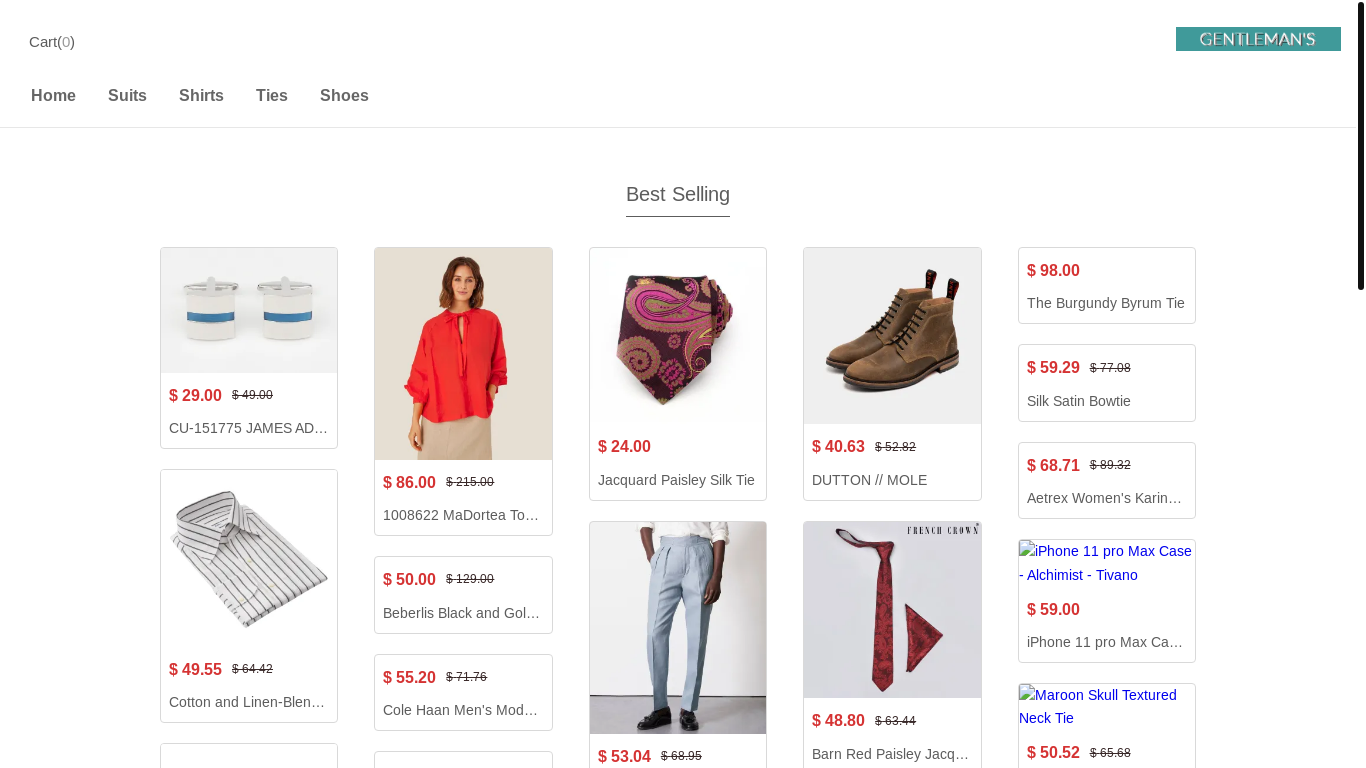Open Beberlis Black and Gol… product
The width and height of the screenshot is (1366, 768).
pyautogui.click(x=463, y=613)
